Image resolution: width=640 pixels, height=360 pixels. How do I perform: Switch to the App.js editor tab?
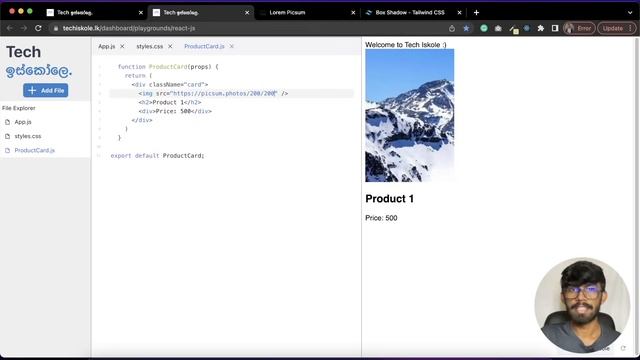107,47
